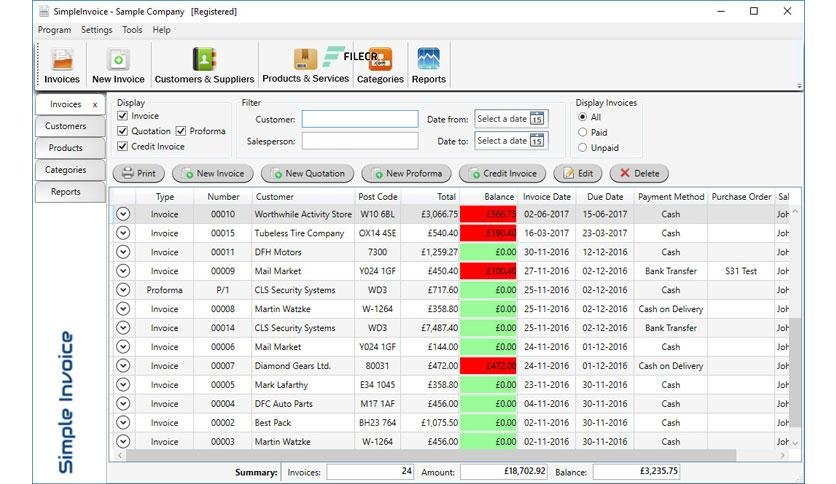Viewport: 836px width, 484px height.
Task: Expand row for invoice 00004
Action: tap(123, 404)
